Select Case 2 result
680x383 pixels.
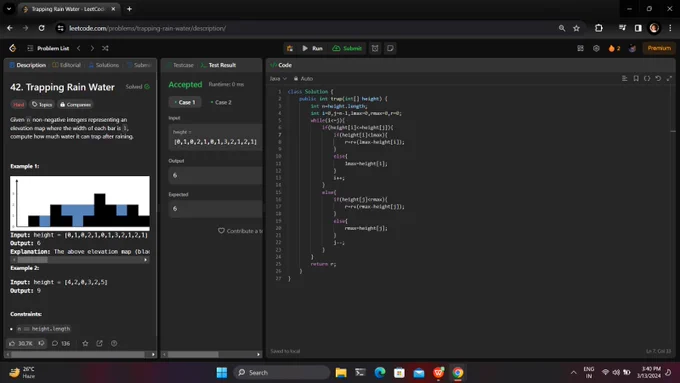(x=221, y=102)
